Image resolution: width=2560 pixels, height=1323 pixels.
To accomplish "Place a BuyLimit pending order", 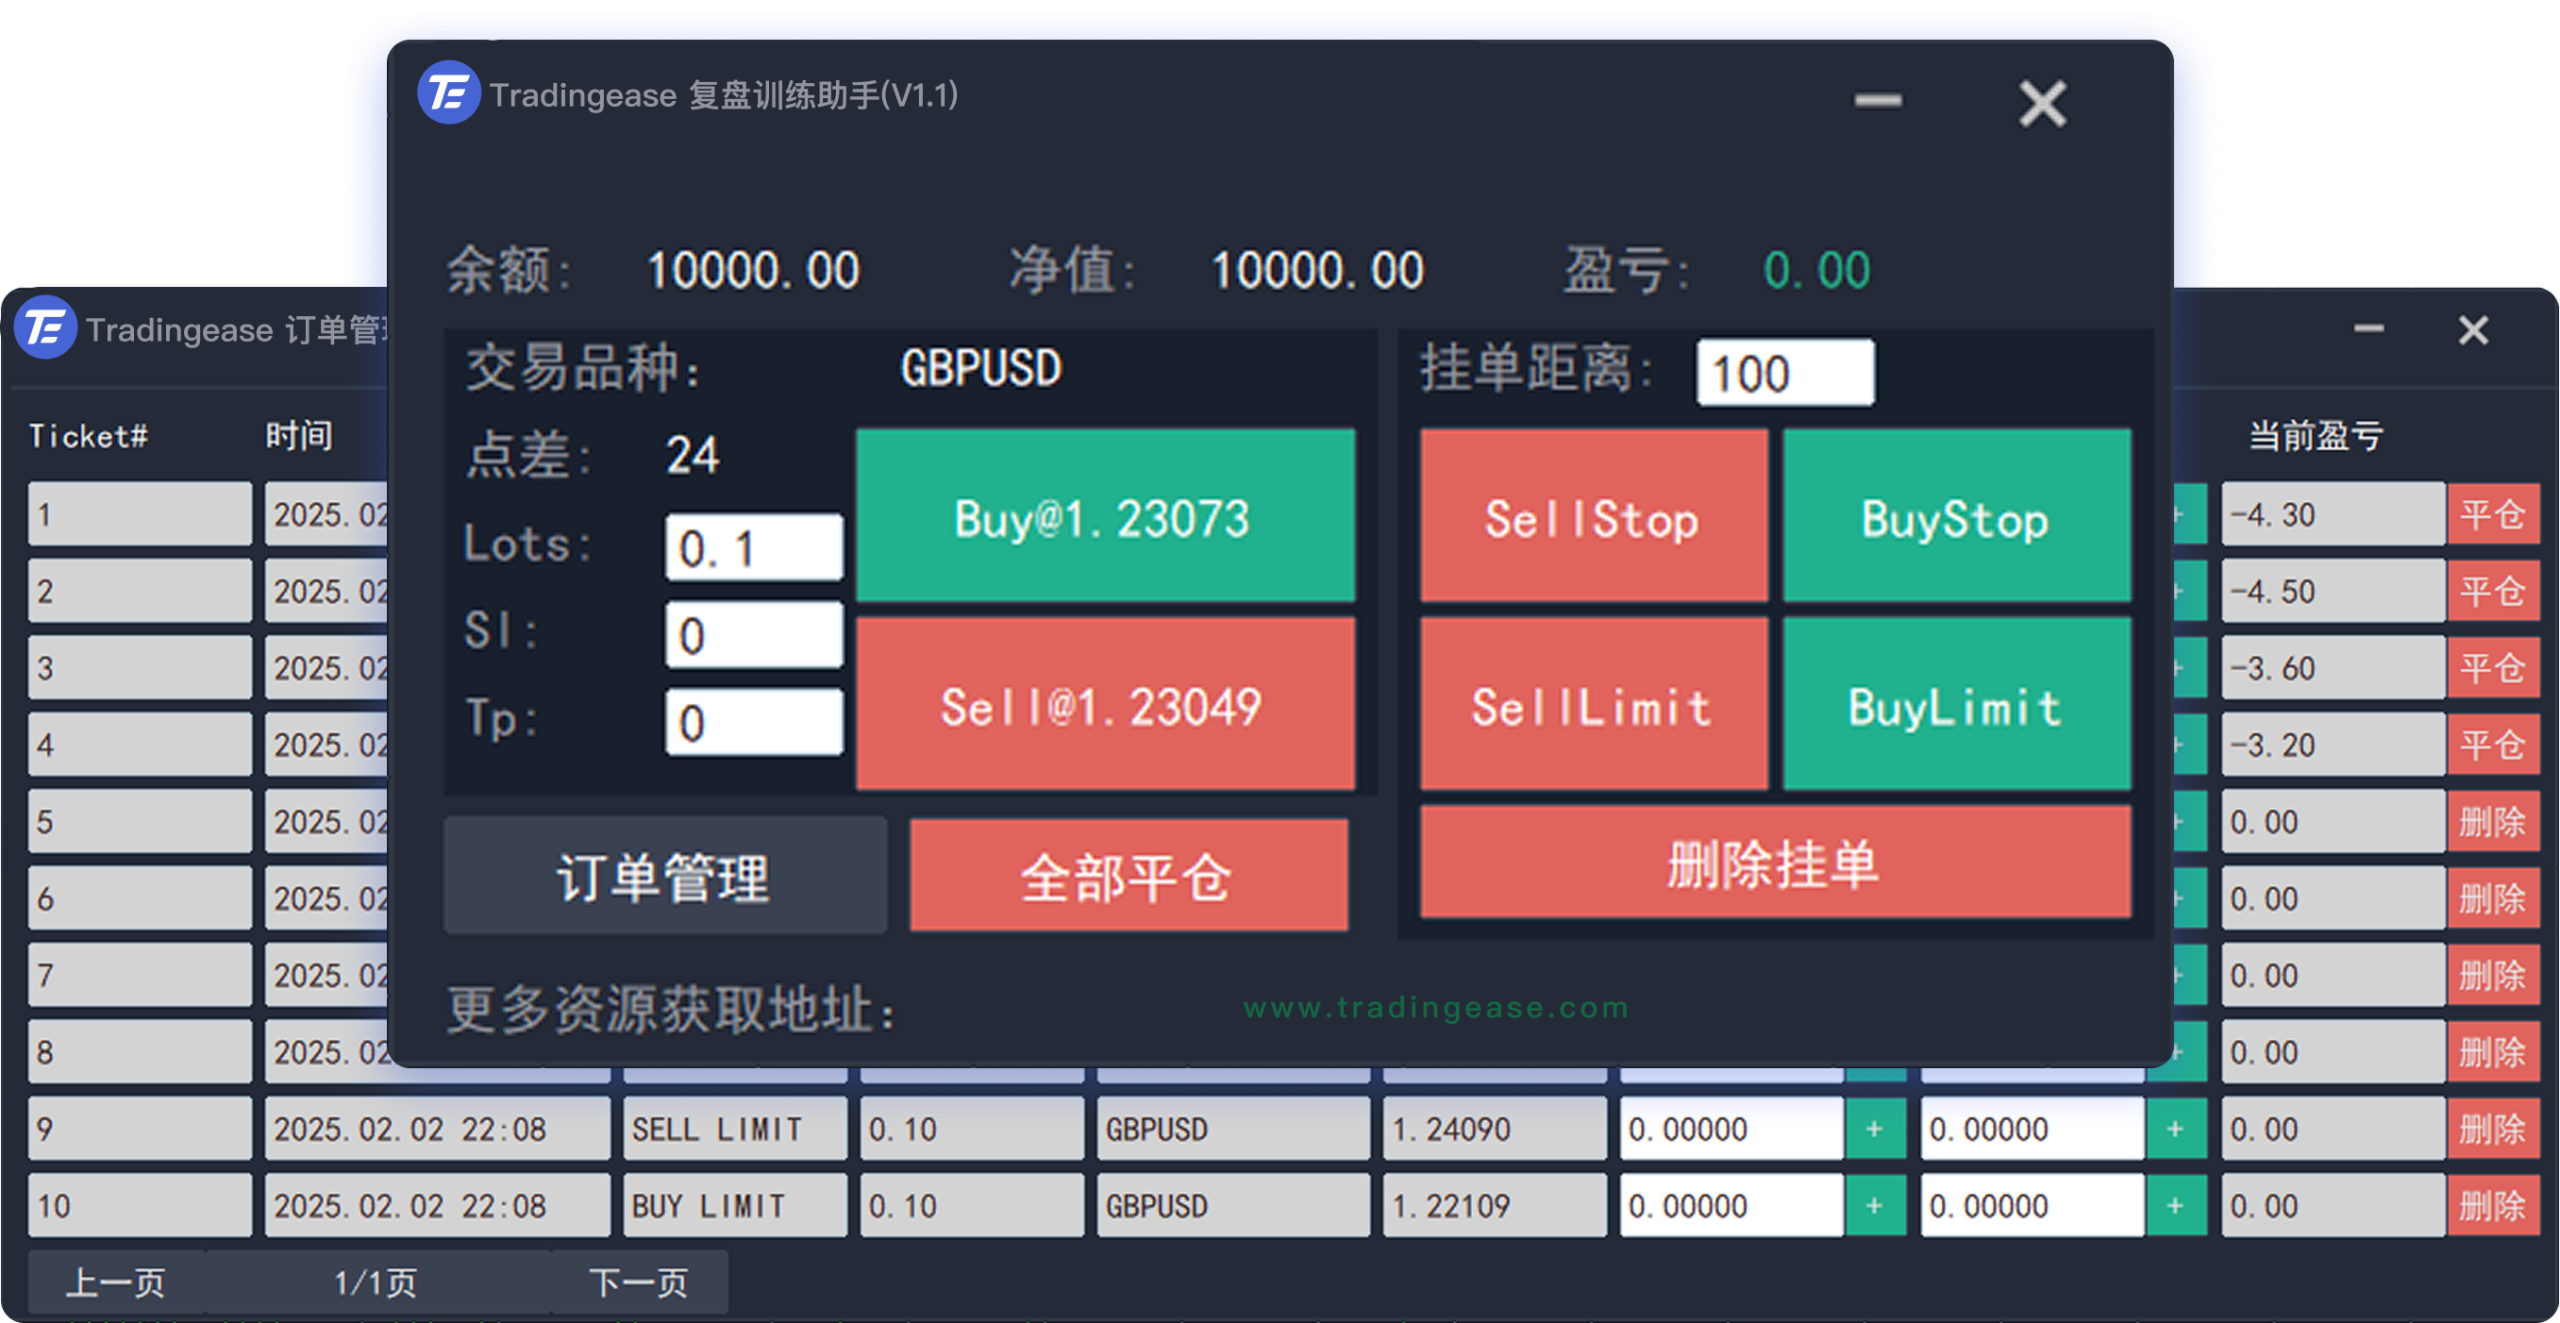I will coord(1956,705).
